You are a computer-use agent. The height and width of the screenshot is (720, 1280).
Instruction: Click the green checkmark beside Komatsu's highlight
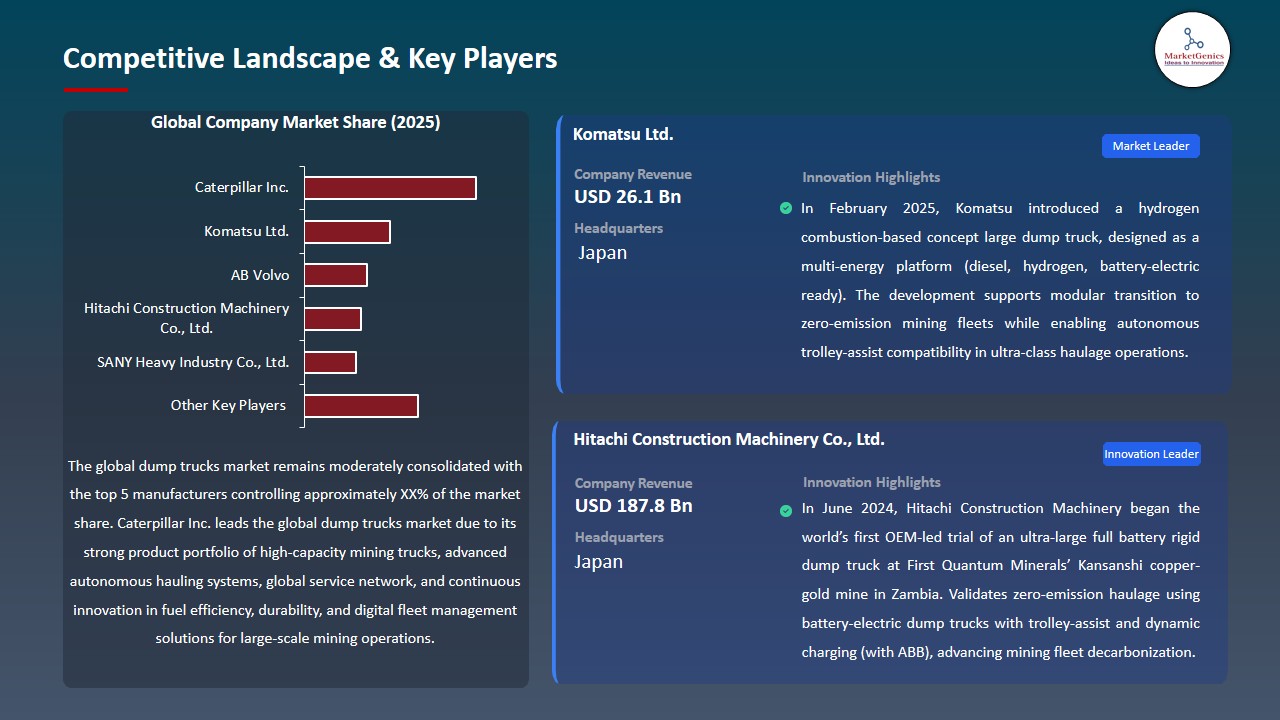786,209
